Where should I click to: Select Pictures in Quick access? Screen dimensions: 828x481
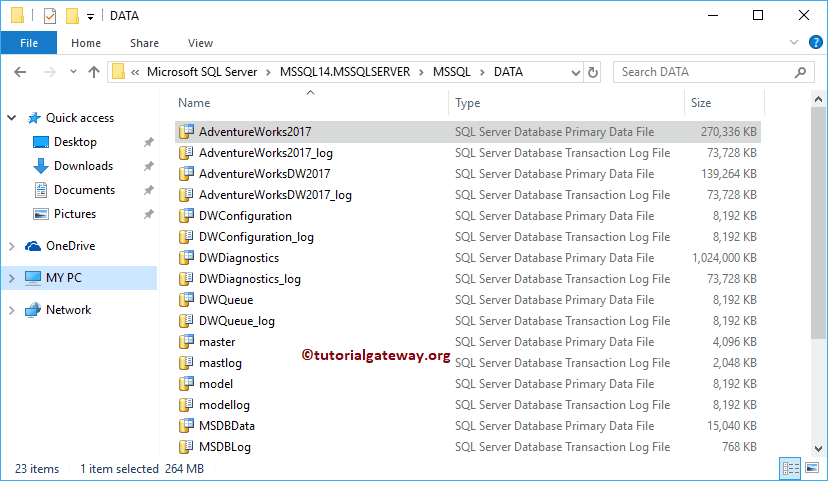point(74,214)
